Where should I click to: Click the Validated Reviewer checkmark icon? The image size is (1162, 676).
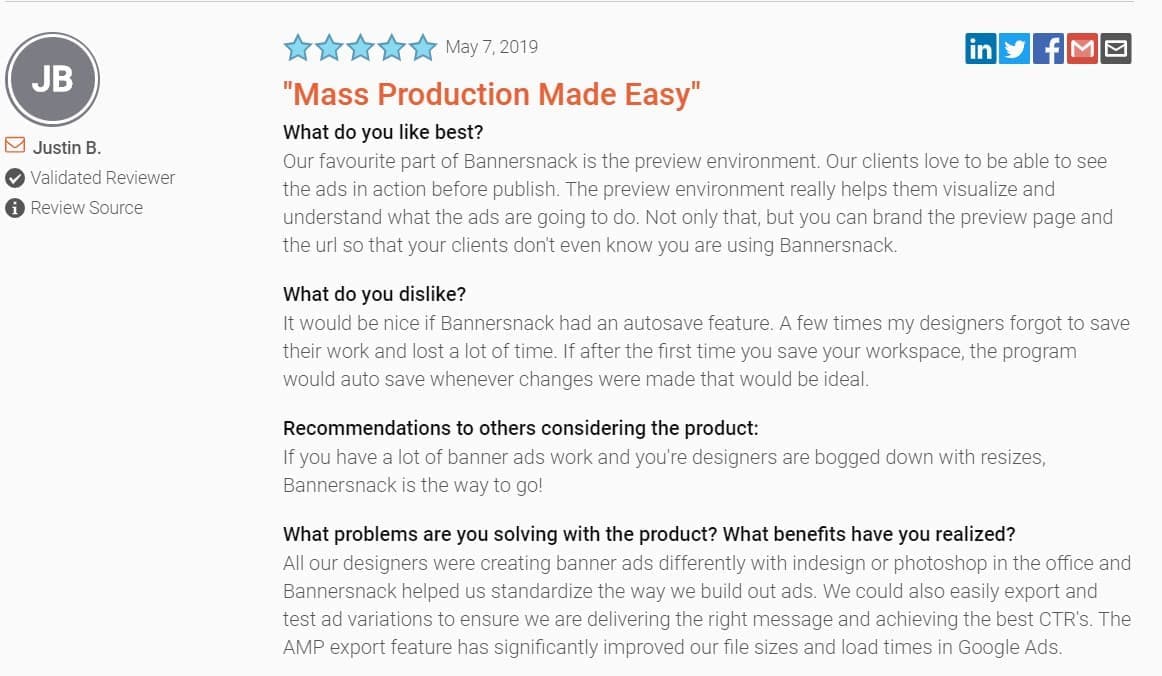click(x=15, y=177)
